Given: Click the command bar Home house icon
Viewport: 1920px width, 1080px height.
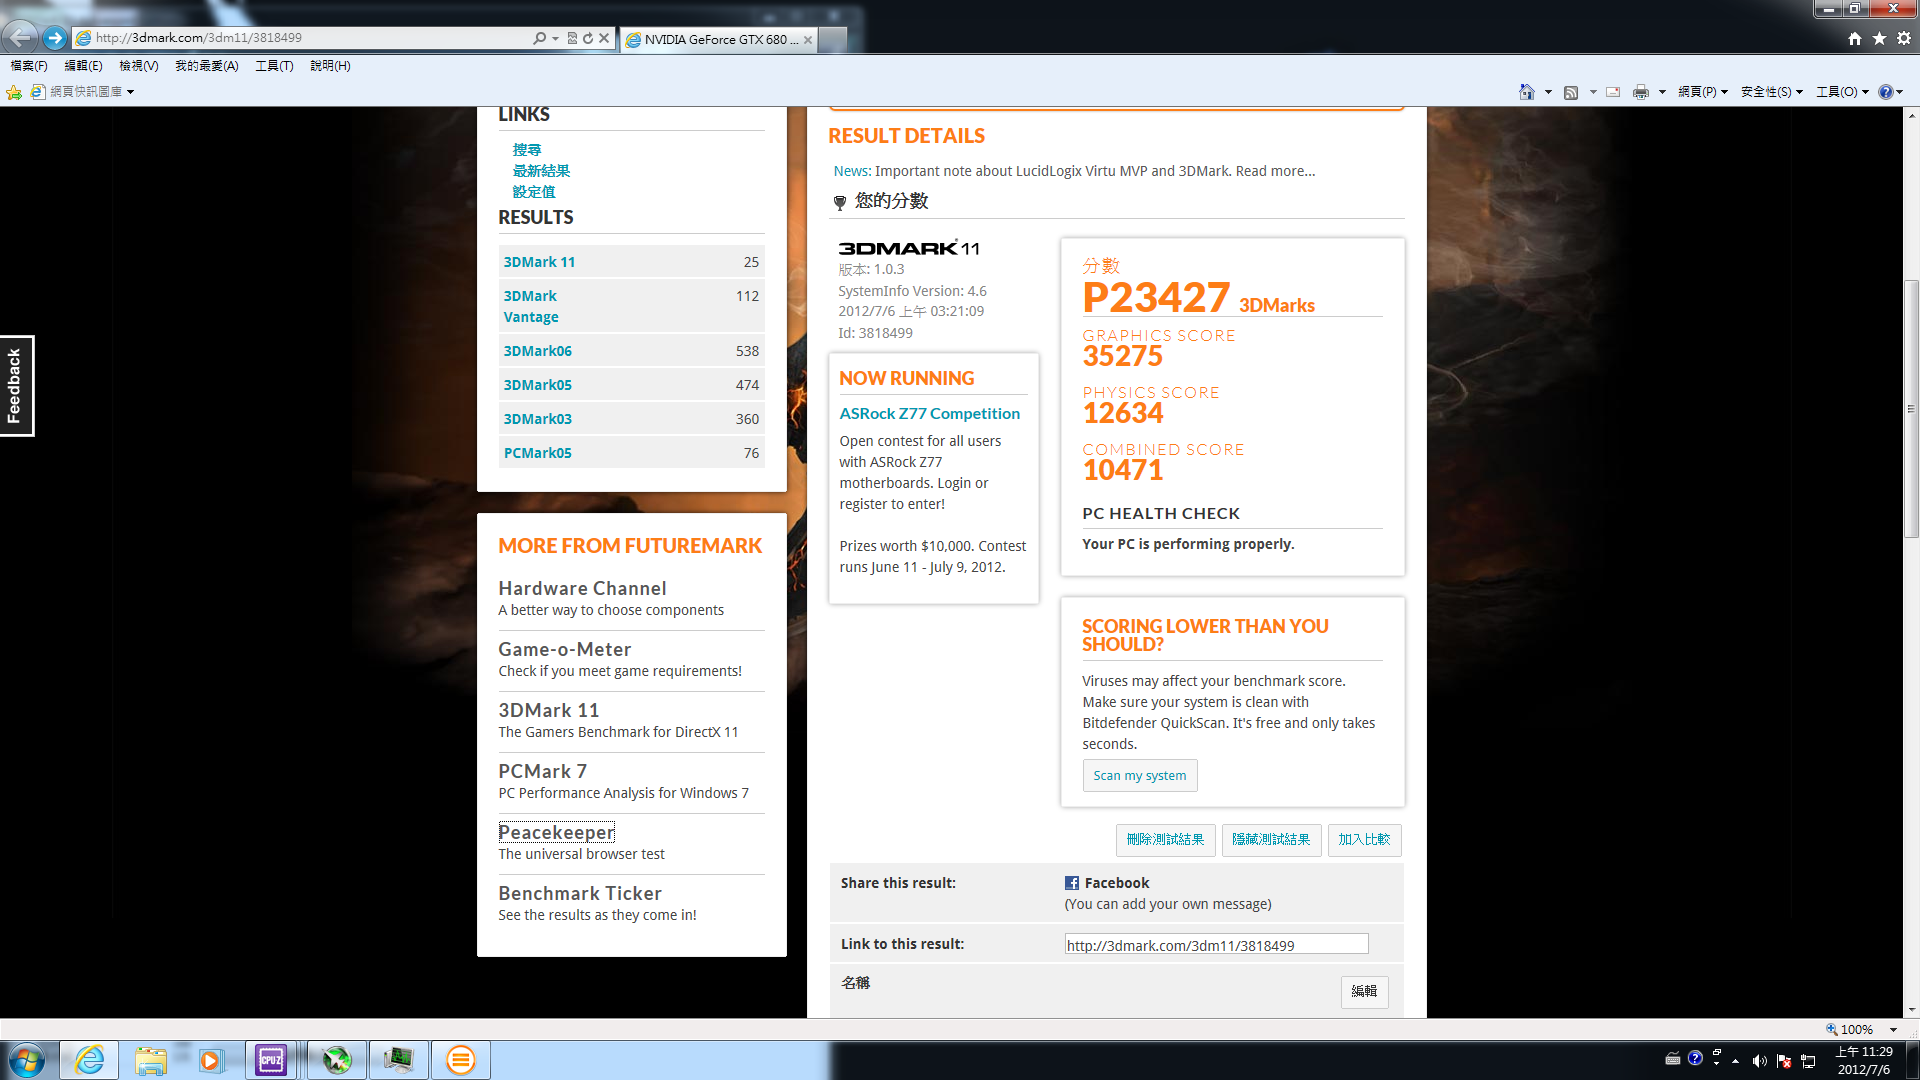Looking at the screenshot, I should (1527, 92).
